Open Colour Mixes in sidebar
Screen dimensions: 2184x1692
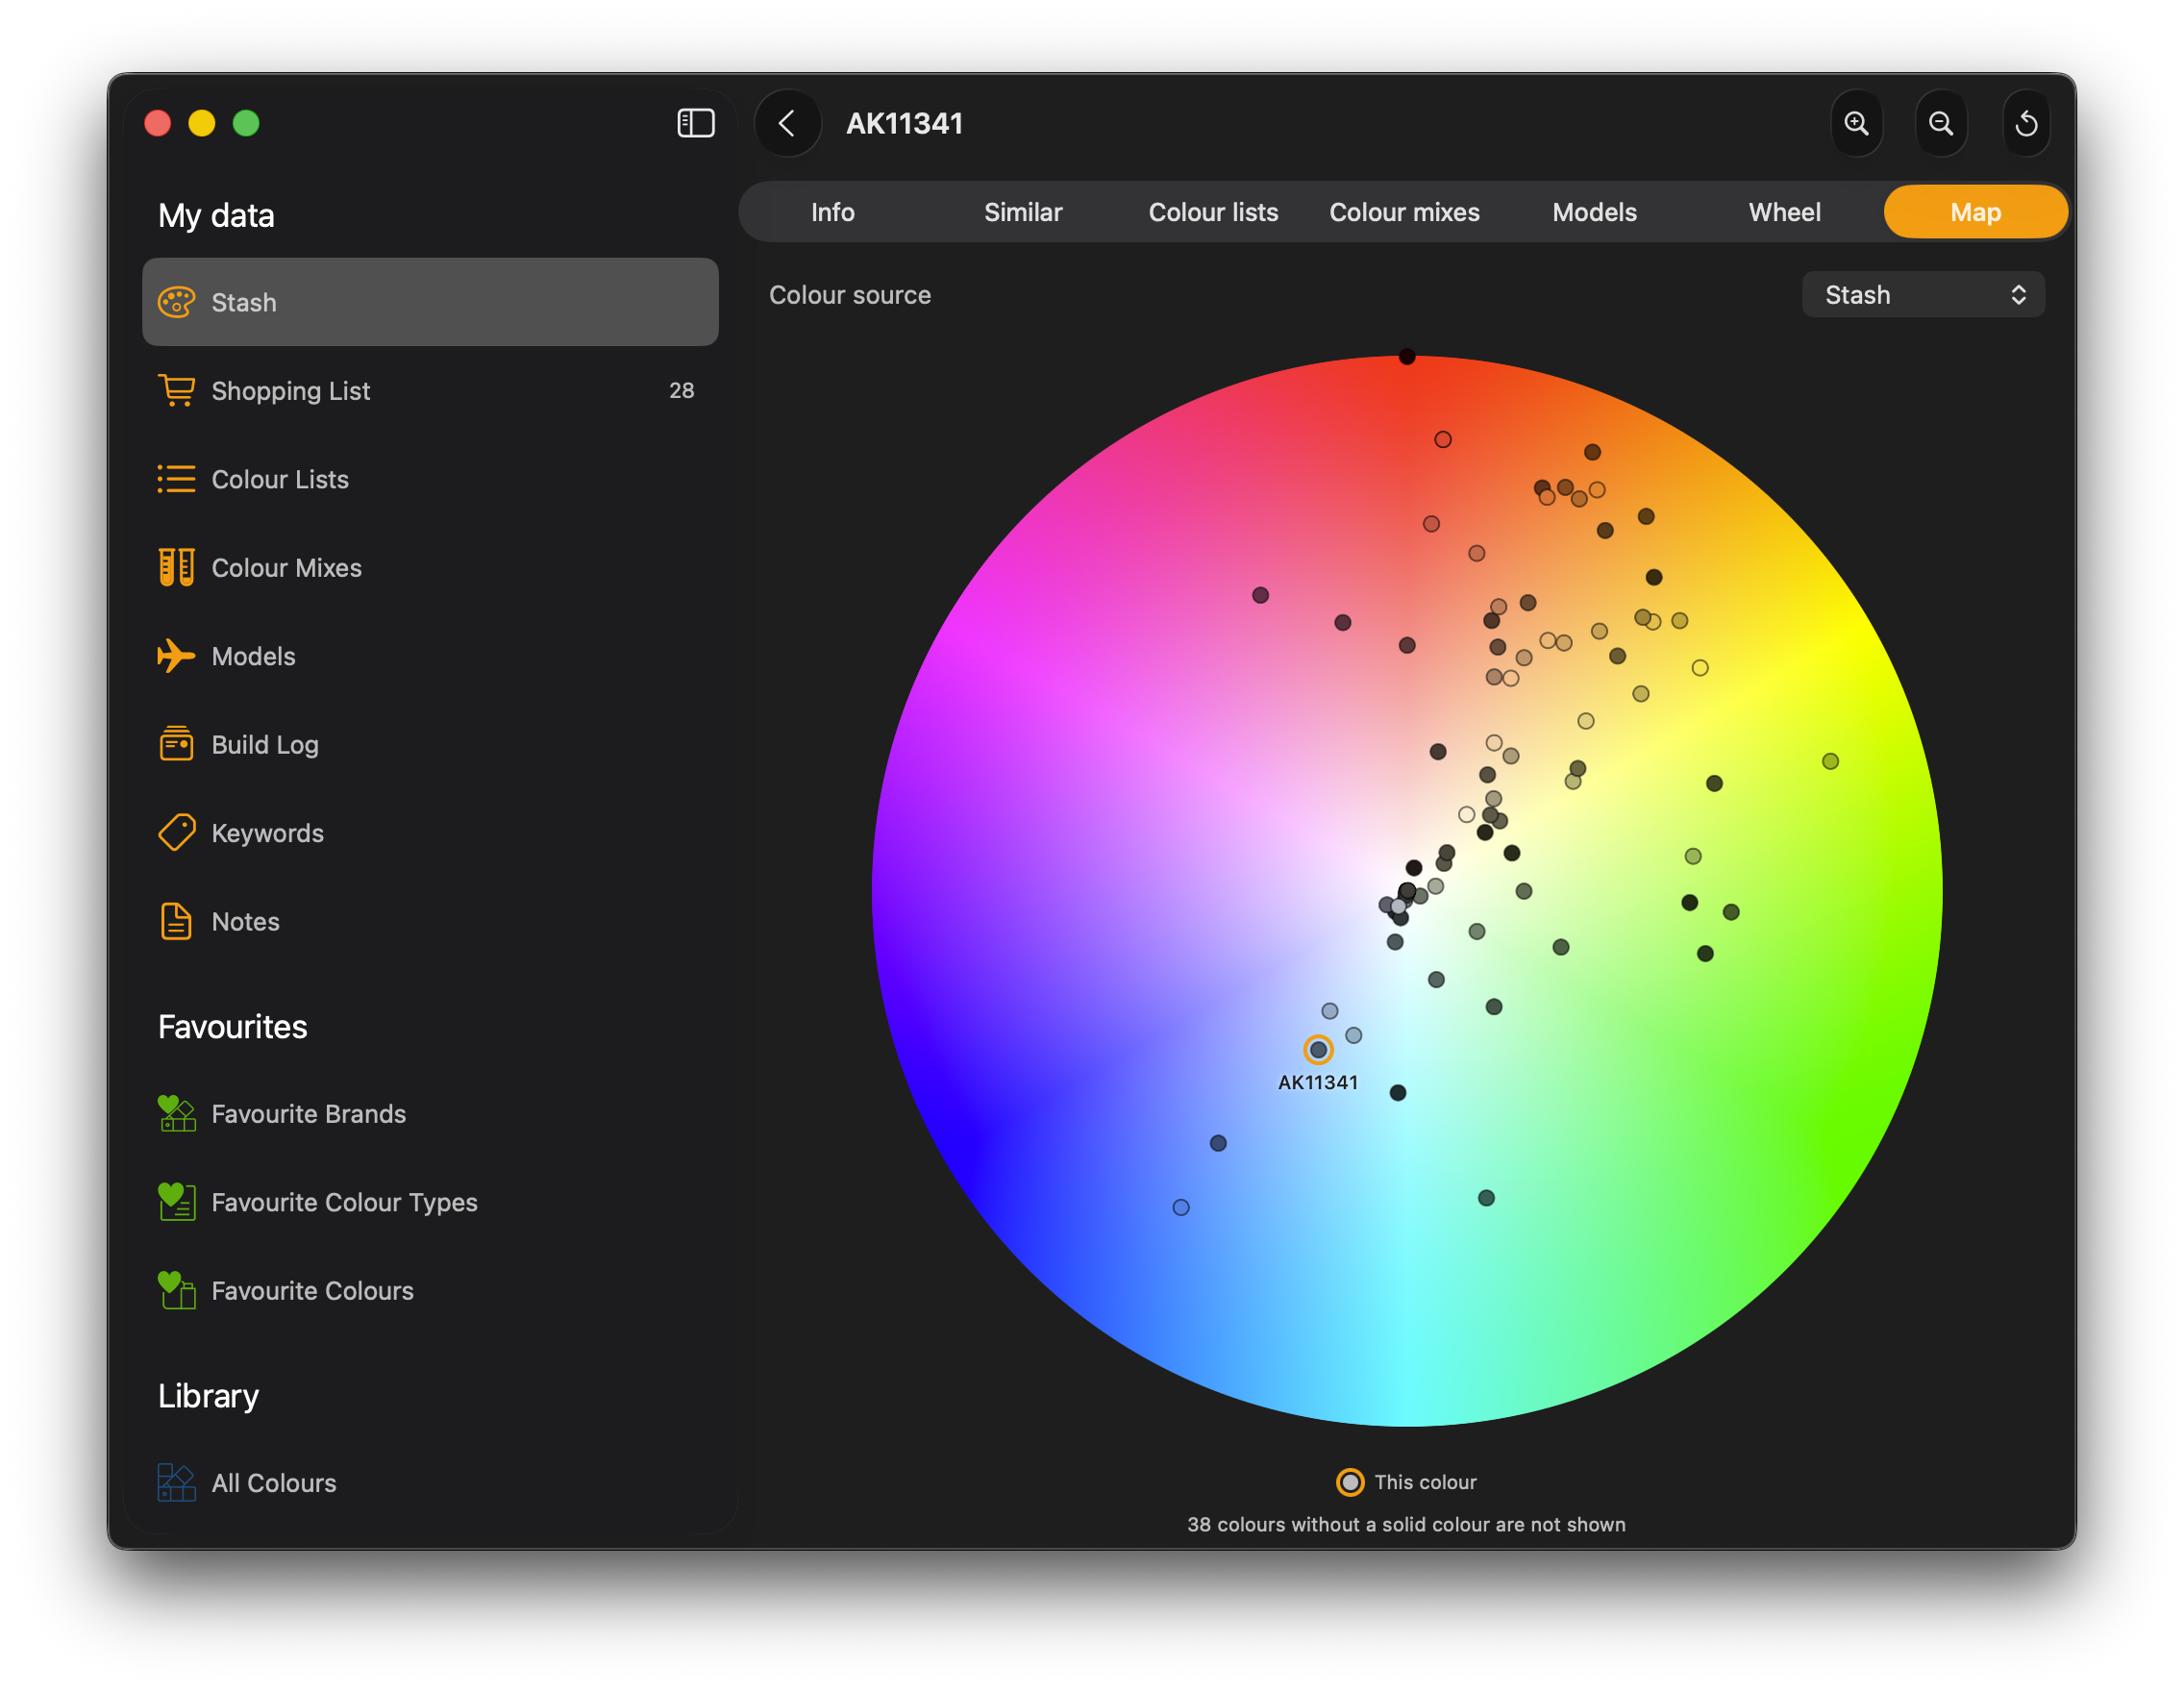coord(430,567)
